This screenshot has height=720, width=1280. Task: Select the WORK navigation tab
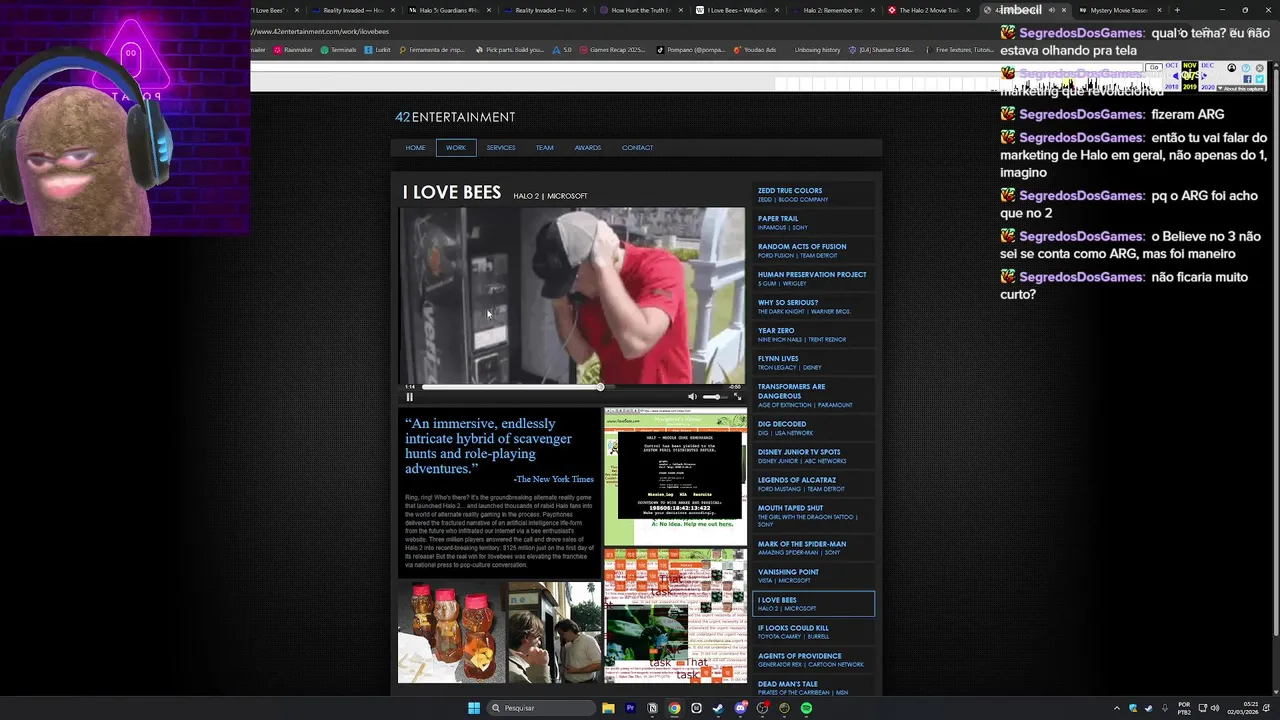456,148
